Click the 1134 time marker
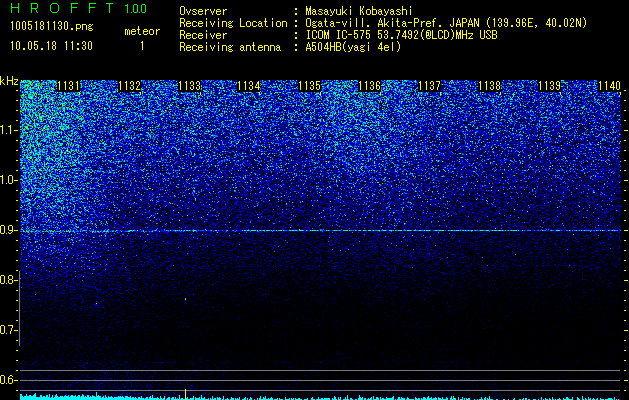629x400 pixels. pos(249,86)
